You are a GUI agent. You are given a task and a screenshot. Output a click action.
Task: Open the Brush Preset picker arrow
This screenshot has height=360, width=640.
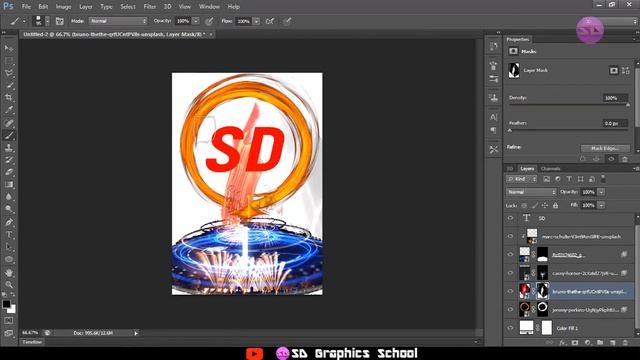[47, 21]
